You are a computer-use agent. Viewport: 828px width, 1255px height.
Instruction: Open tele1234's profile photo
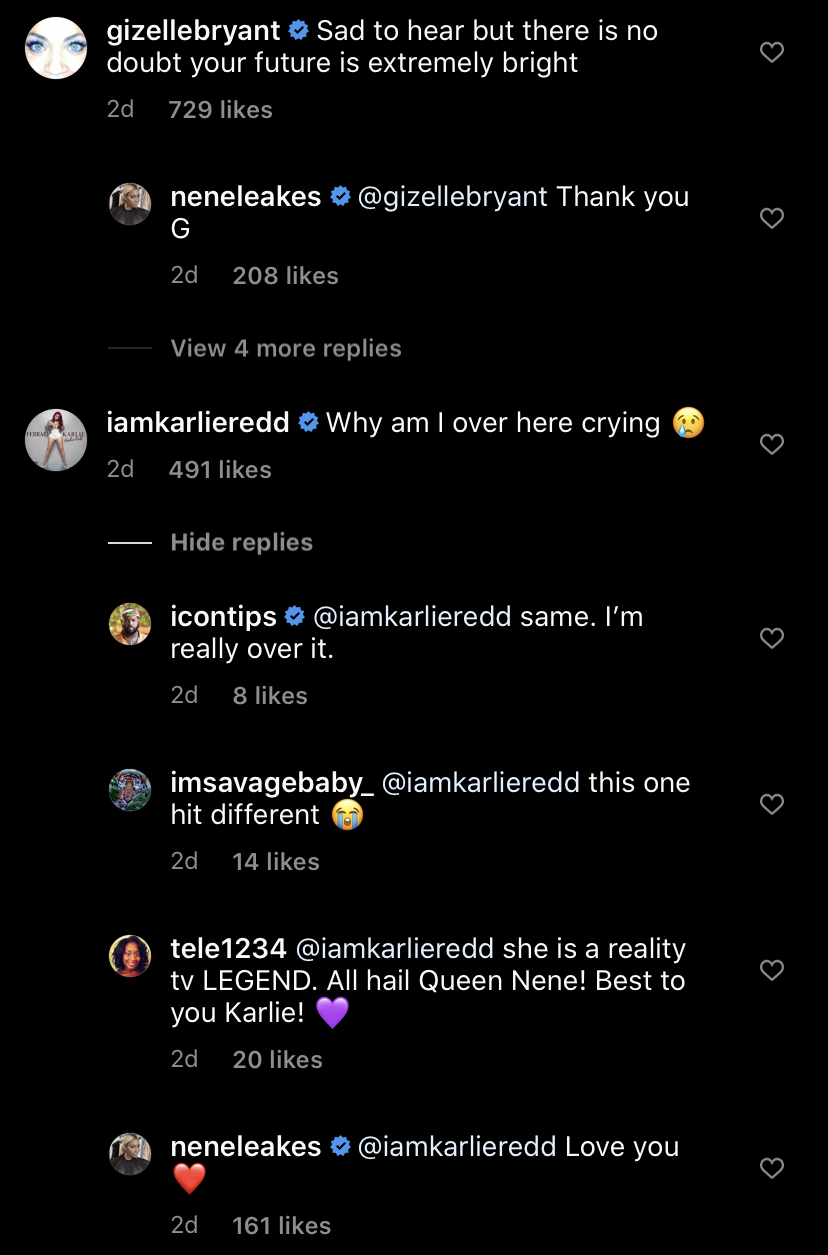click(x=130, y=956)
